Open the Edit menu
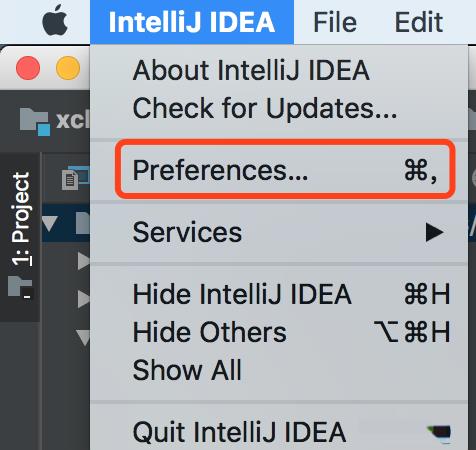 pos(419,22)
